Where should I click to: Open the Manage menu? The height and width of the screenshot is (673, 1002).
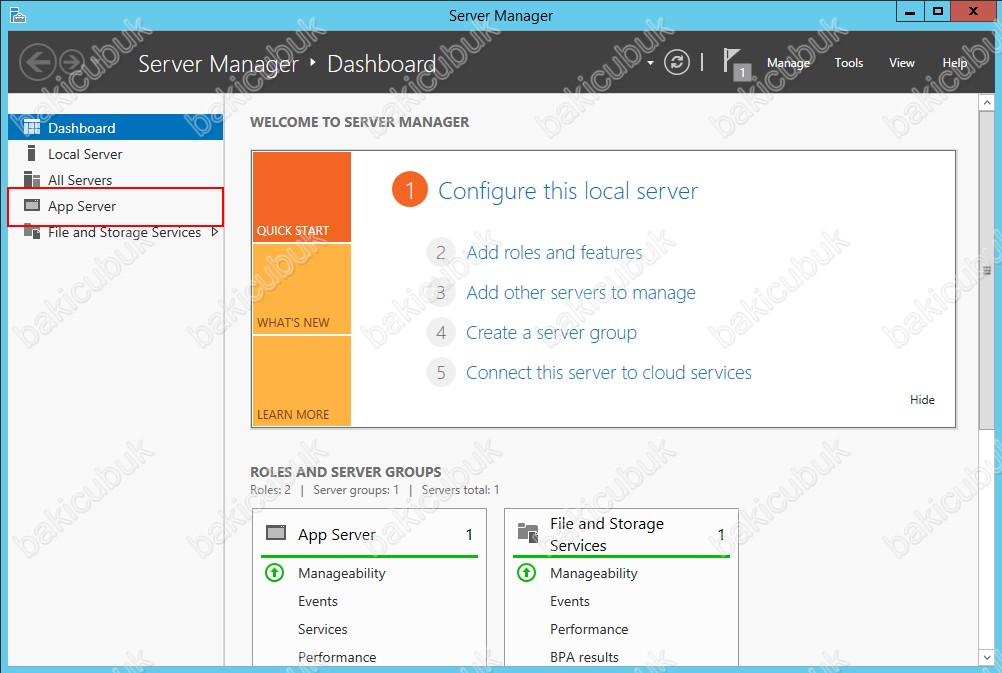(x=789, y=63)
